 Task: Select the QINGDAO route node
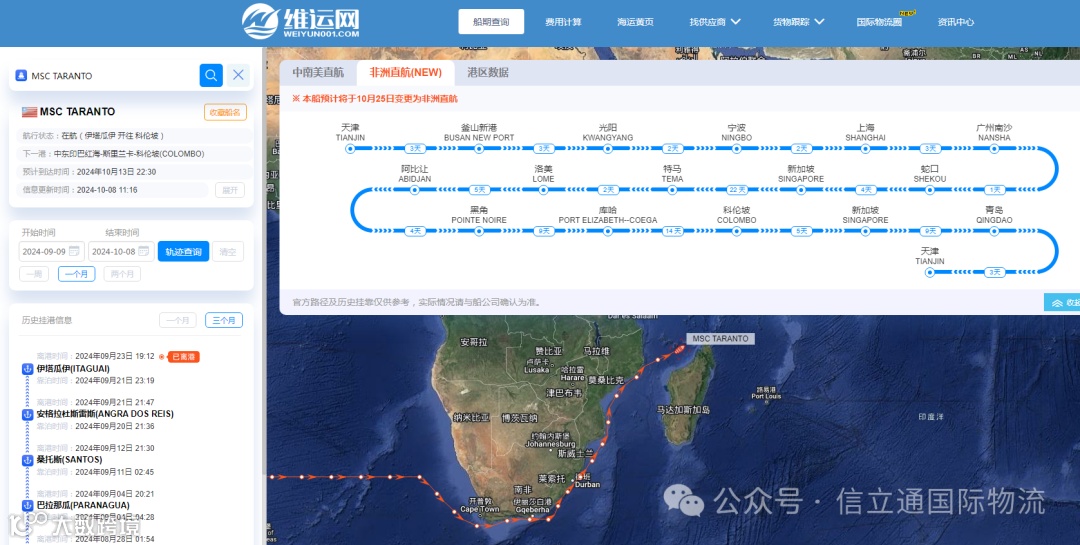point(994,232)
